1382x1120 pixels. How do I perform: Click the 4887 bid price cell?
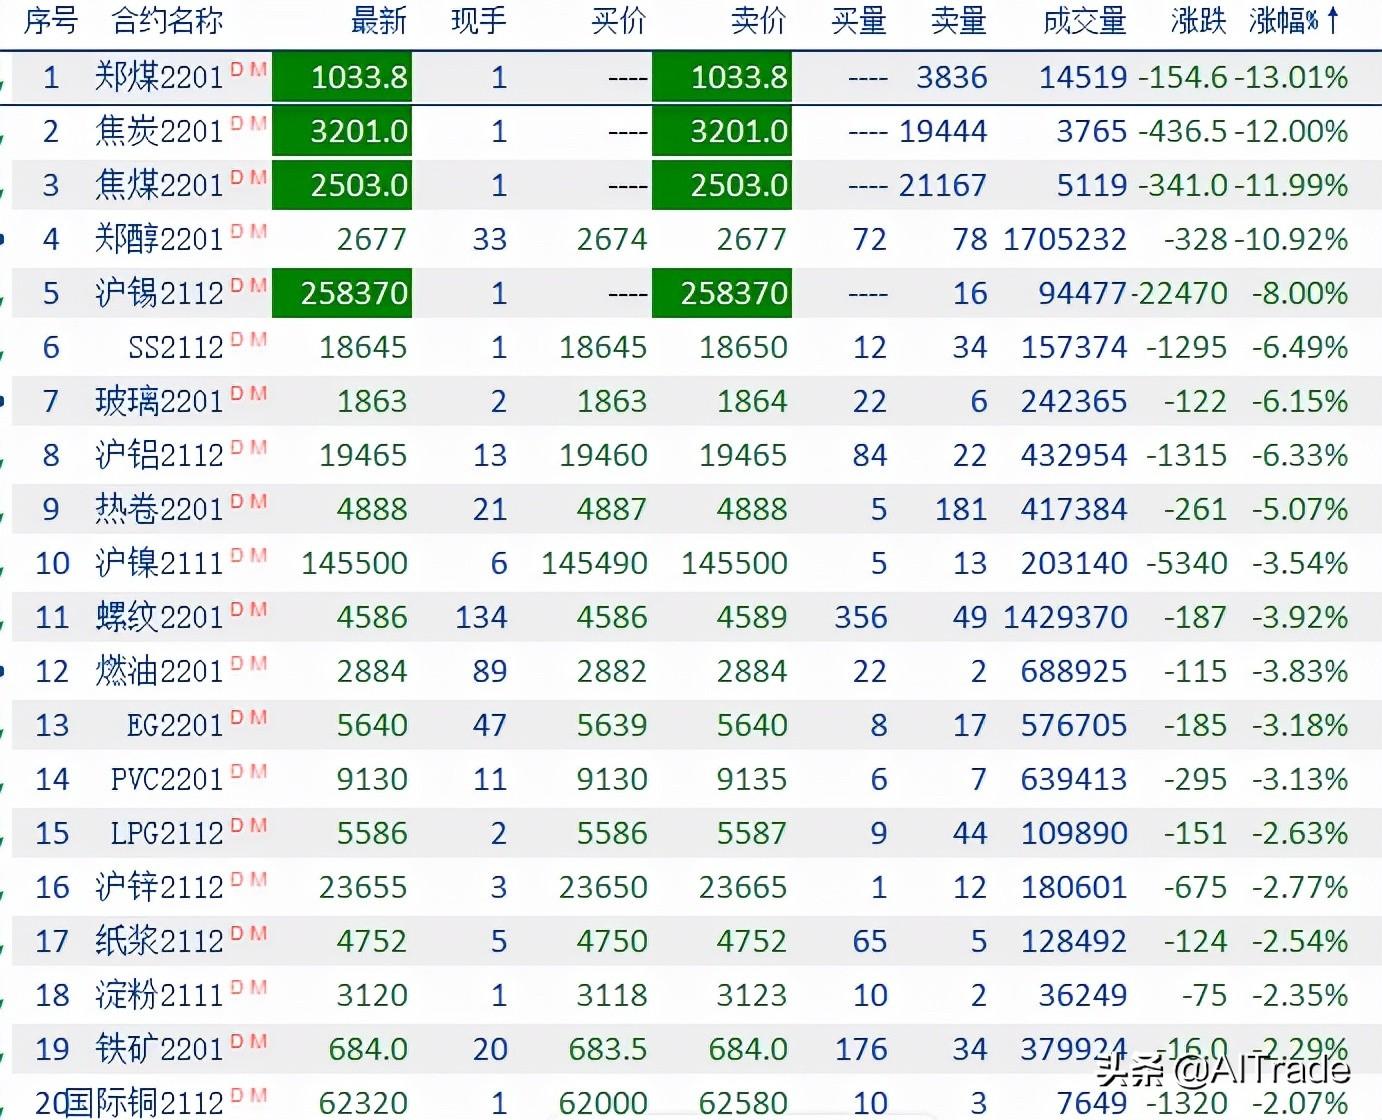[612, 509]
